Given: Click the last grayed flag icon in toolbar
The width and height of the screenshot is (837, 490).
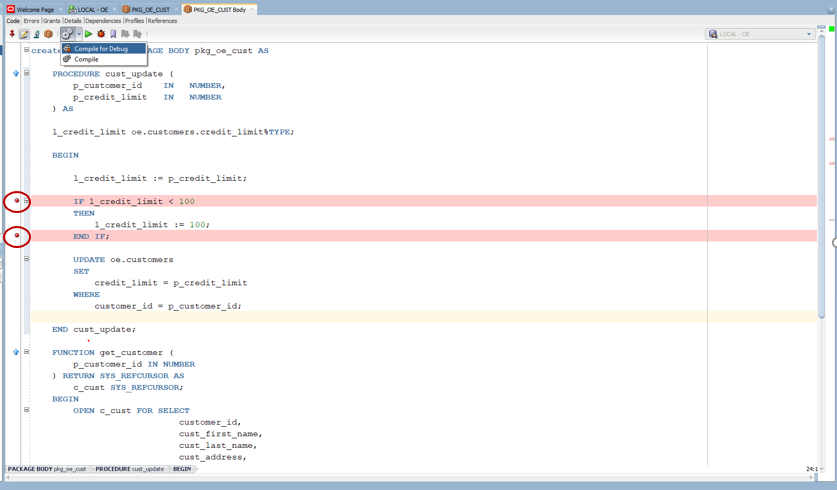Looking at the screenshot, I should [137, 34].
